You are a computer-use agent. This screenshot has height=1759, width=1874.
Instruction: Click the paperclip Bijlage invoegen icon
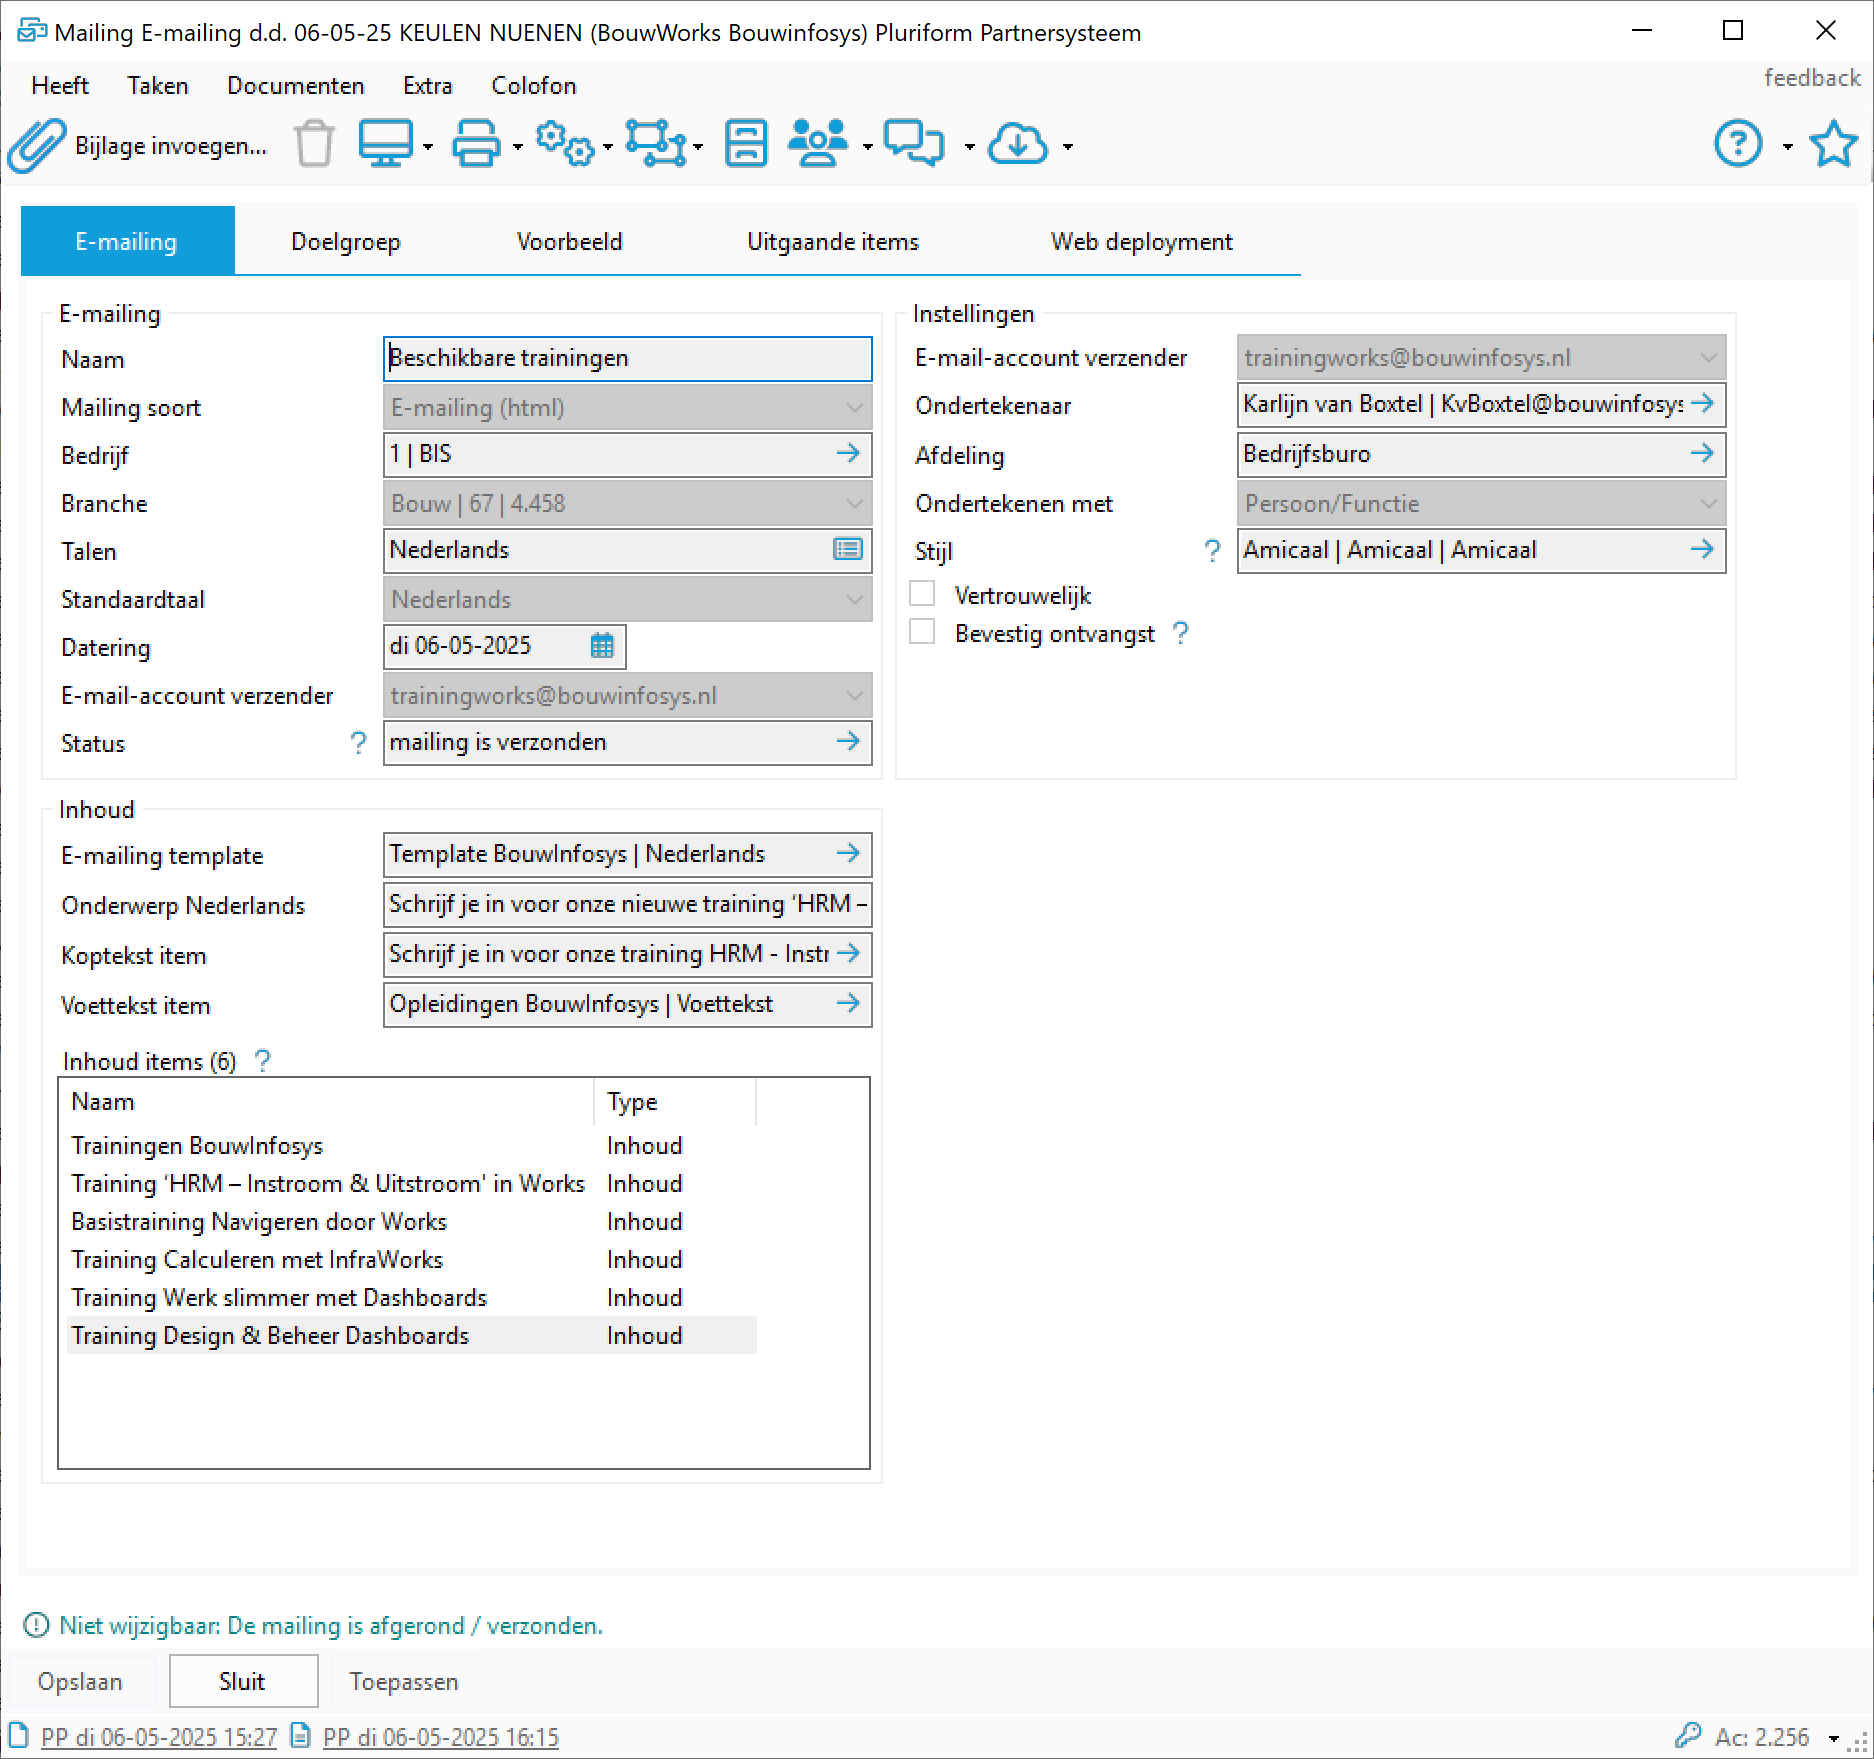(37, 146)
